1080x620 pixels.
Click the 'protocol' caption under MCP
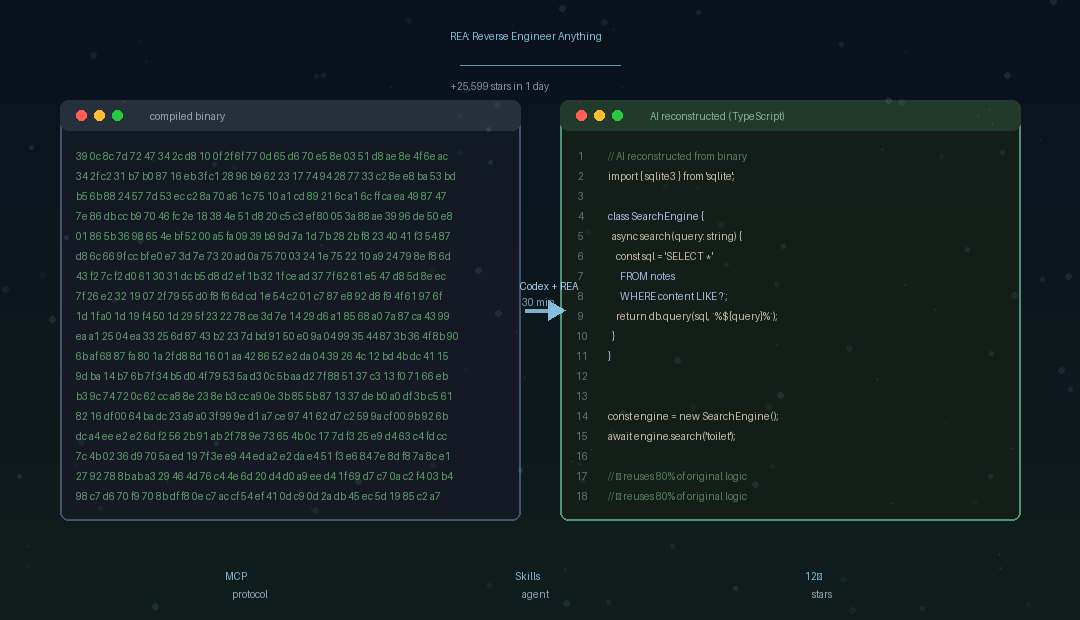coord(250,595)
